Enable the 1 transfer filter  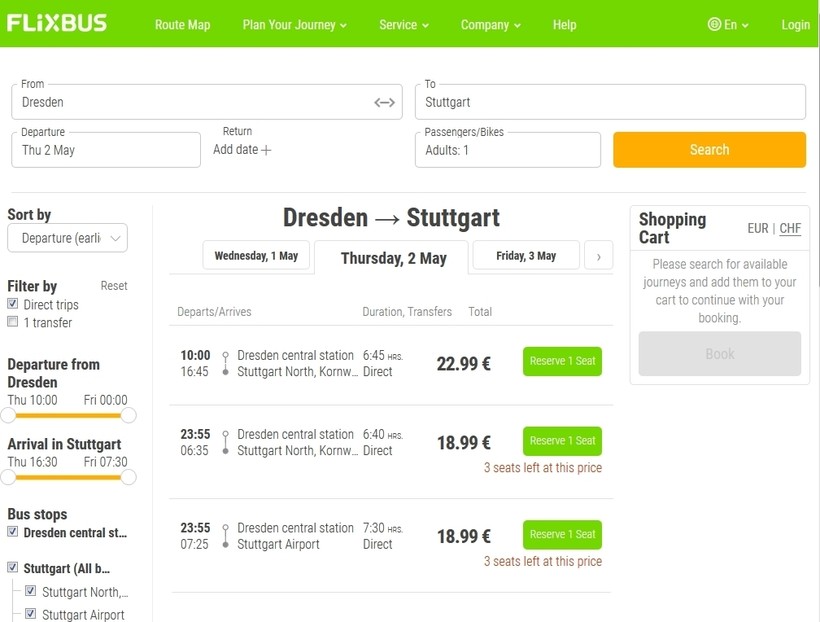point(13,322)
